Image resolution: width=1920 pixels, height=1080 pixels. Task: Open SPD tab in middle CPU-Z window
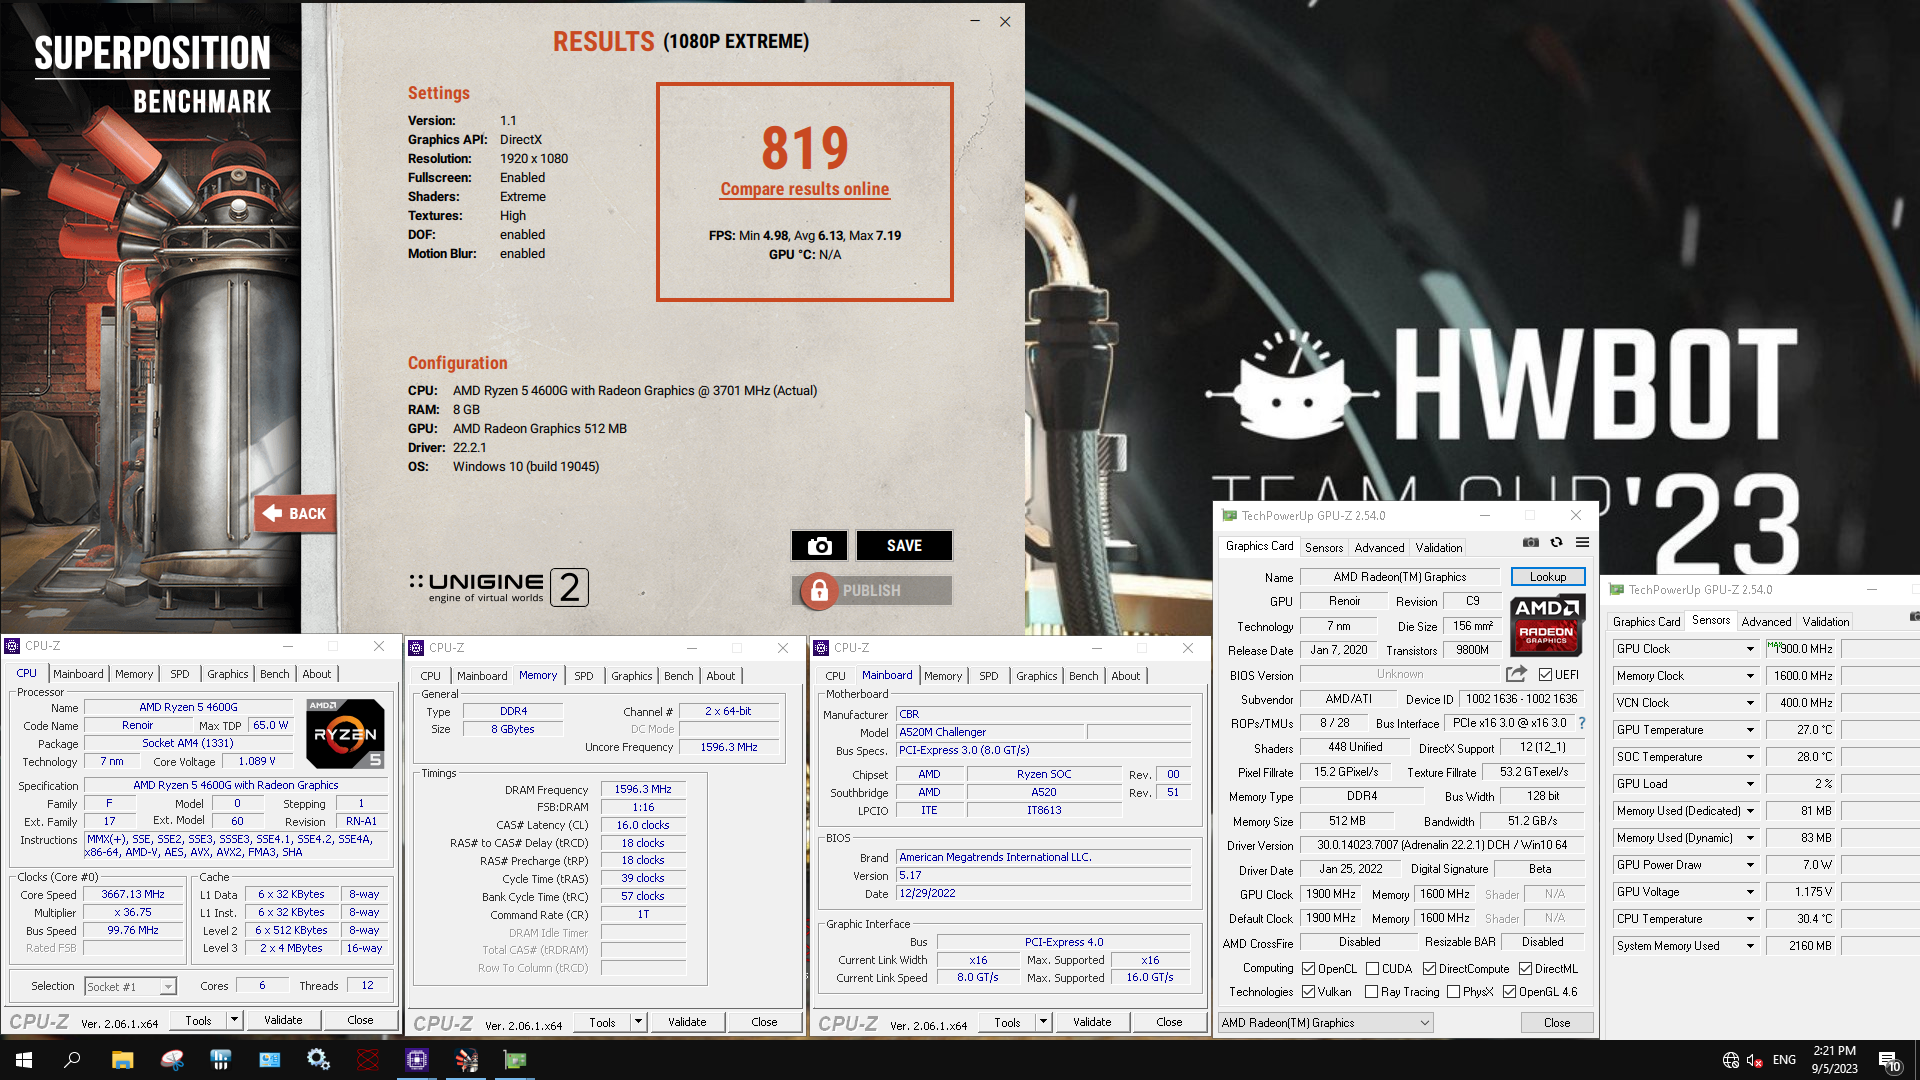point(584,676)
